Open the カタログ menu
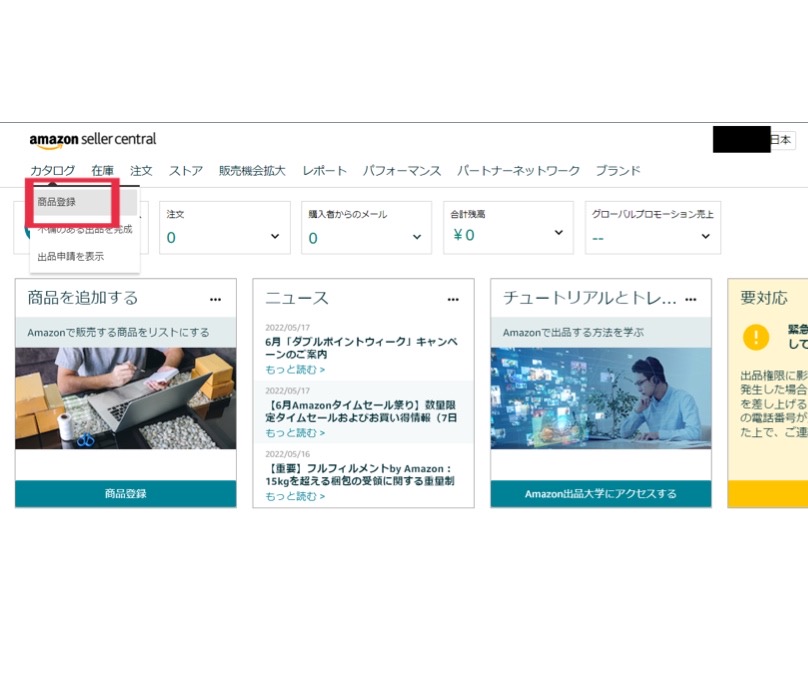 53,171
